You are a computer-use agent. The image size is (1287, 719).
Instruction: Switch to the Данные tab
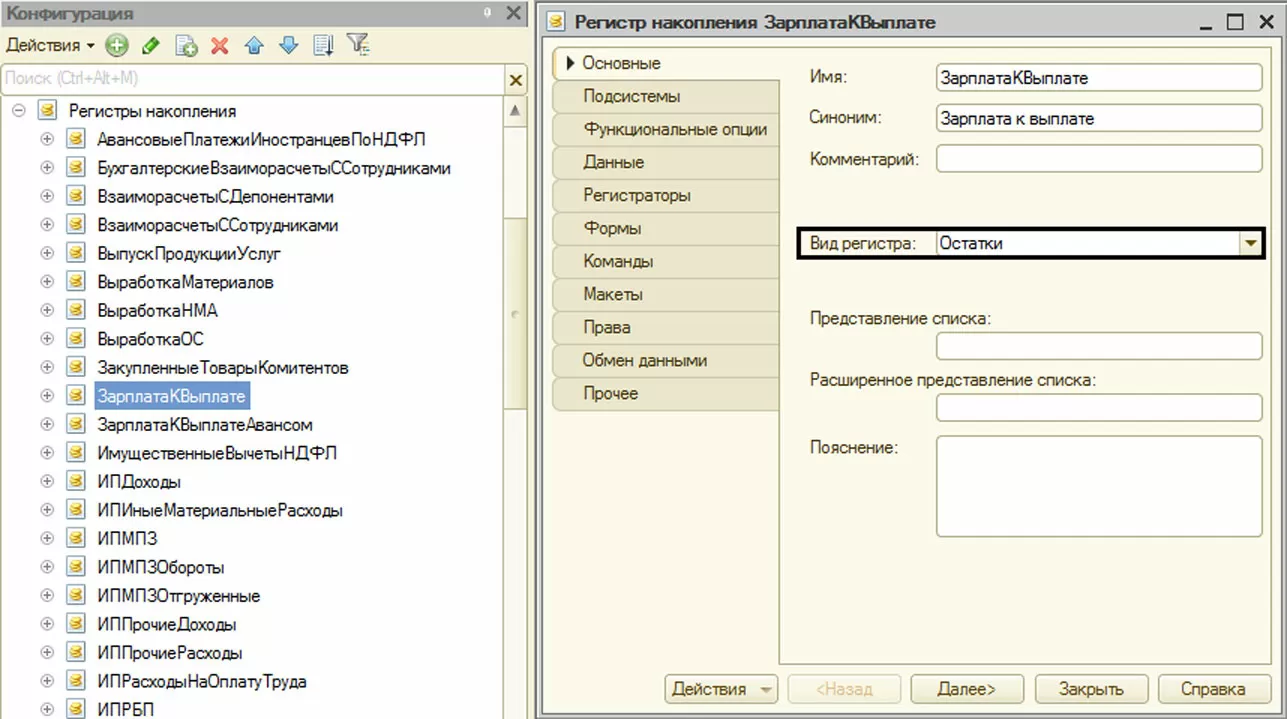[614, 162]
